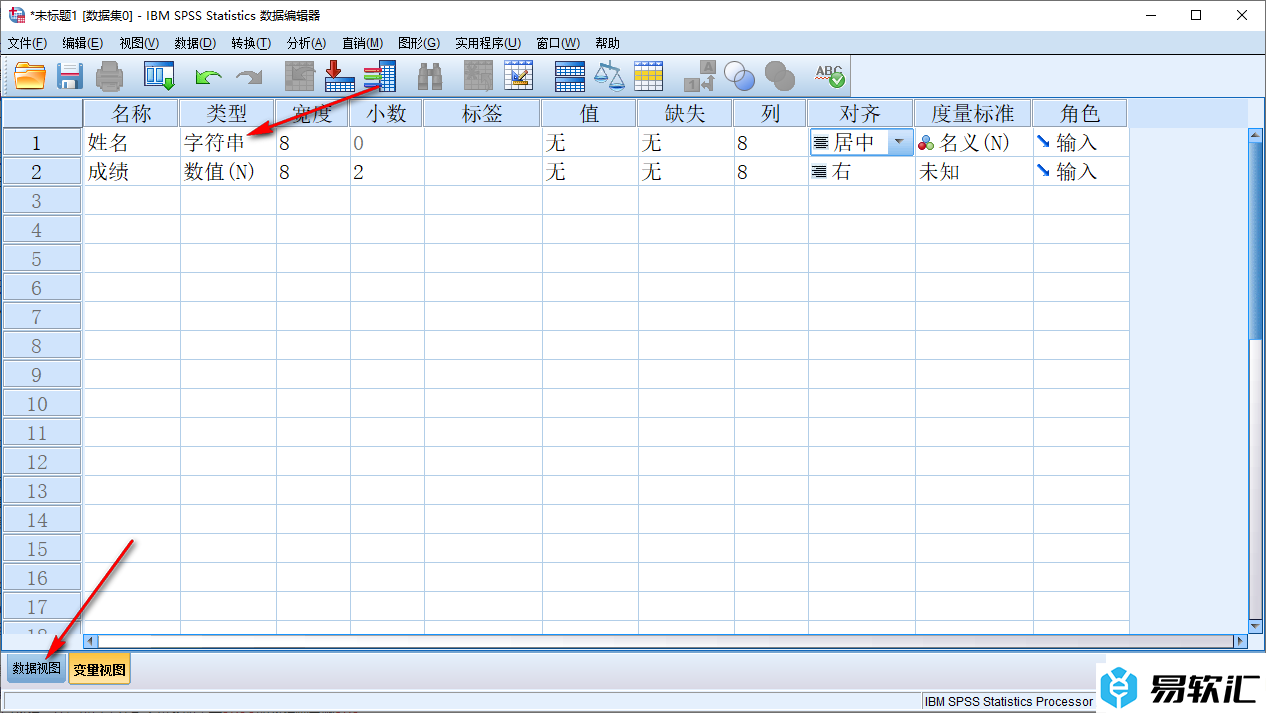
Task: Click the 数值(N) type cell
Action: click(228, 171)
